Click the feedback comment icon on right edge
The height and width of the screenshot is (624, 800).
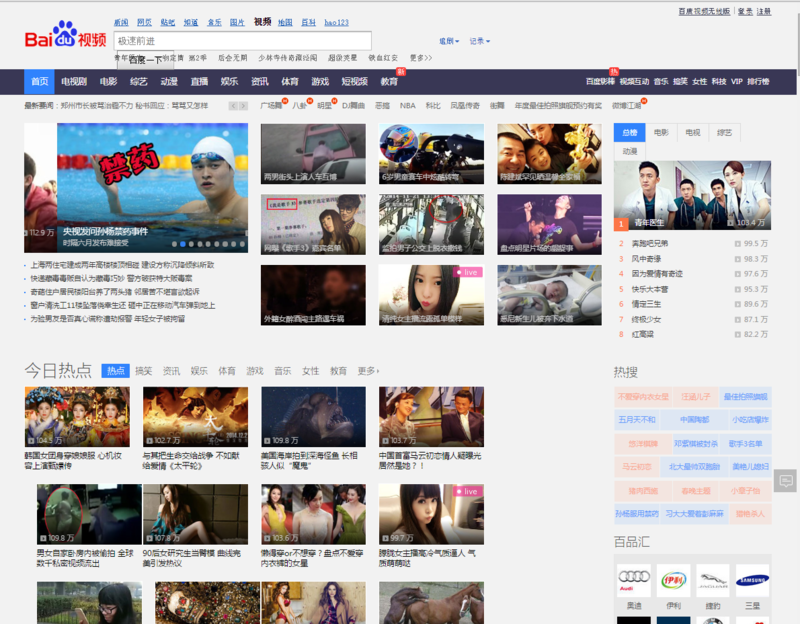point(786,480)
